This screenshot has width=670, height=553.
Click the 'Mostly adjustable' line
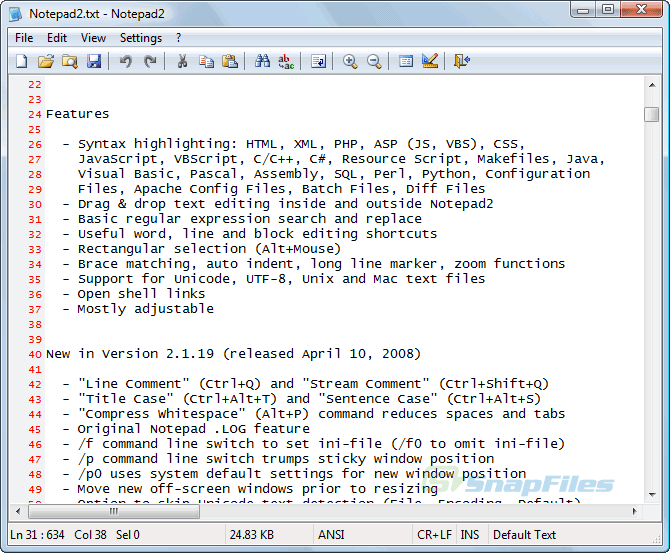coord(145,309)
